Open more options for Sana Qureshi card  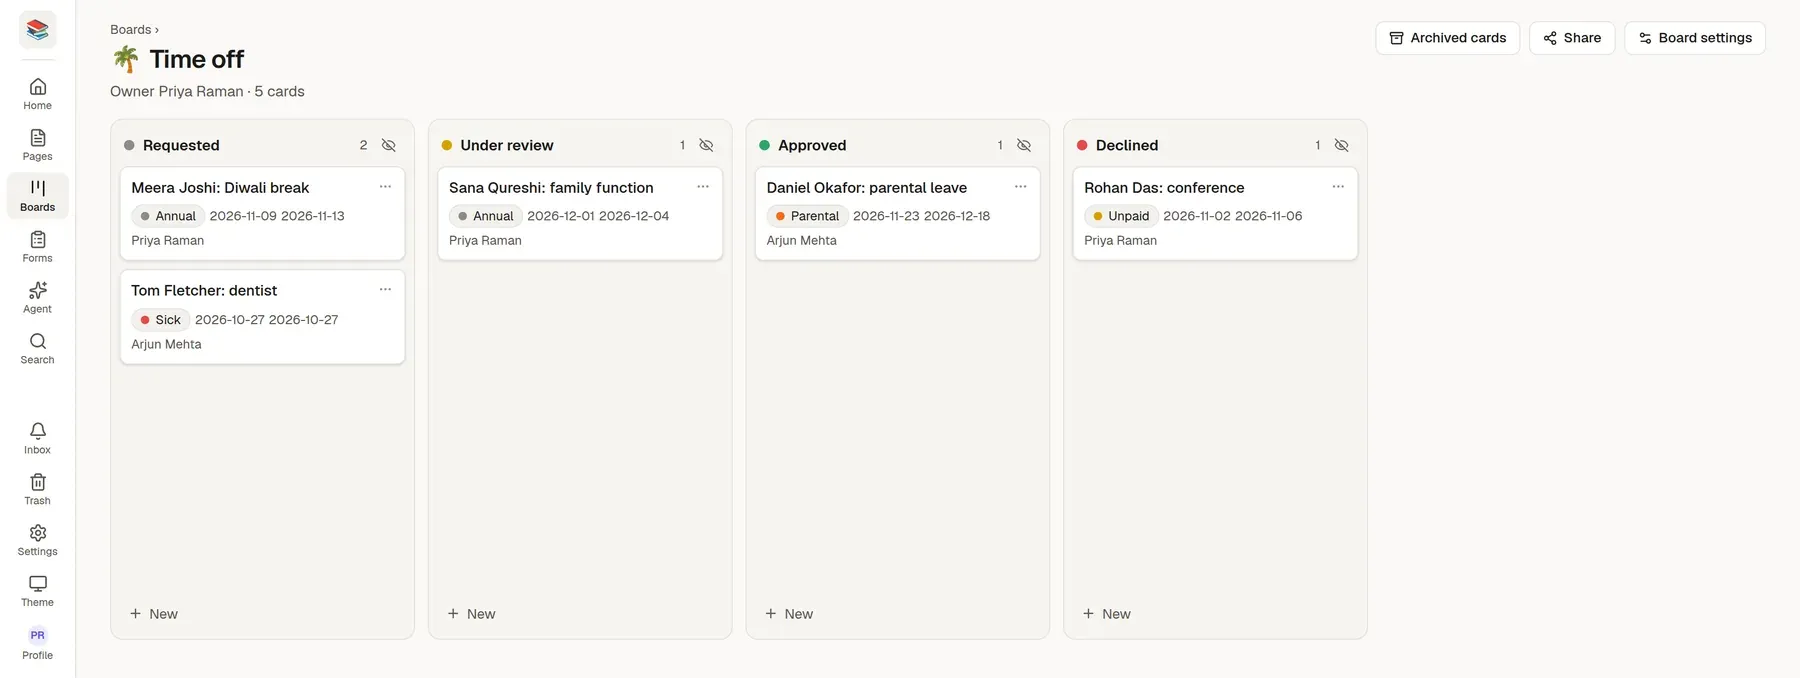[703, 187]
